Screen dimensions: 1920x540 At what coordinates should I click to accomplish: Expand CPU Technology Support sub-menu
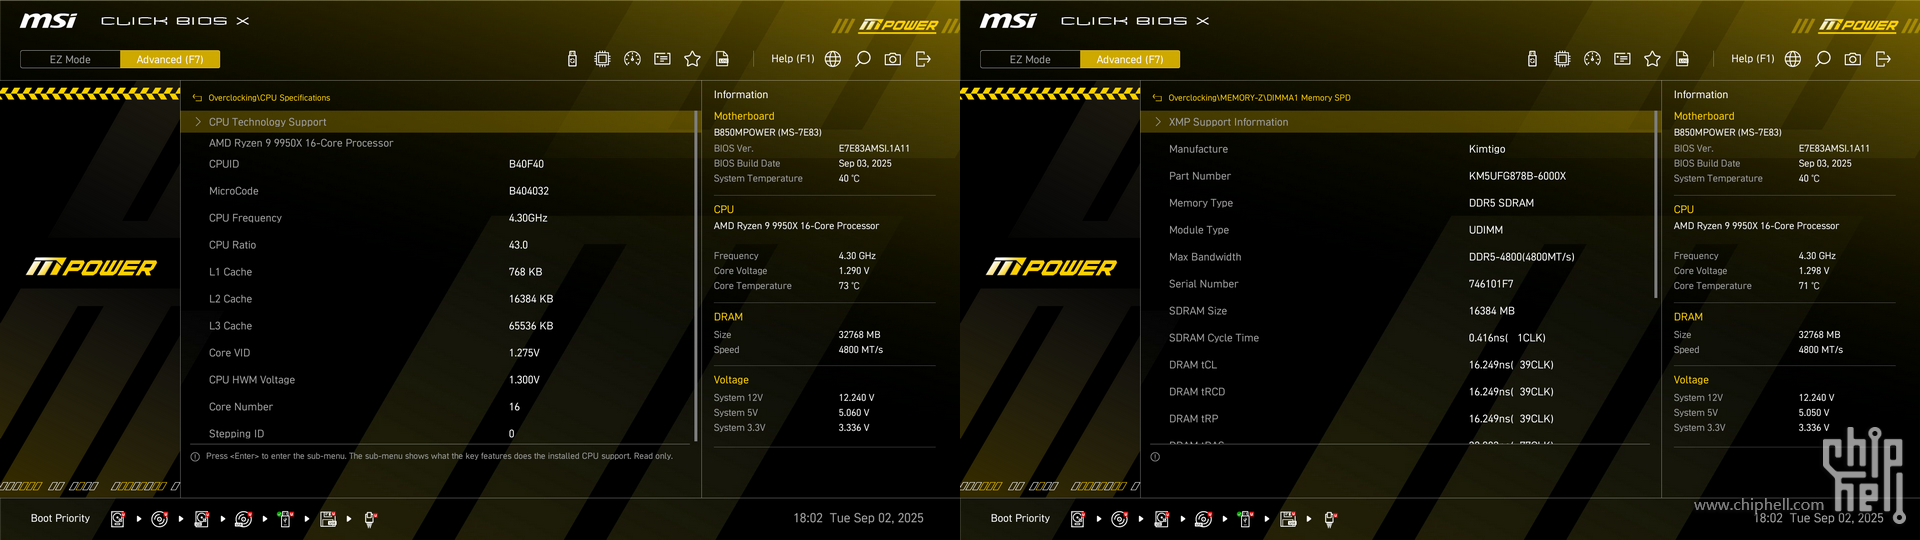click(x=438, y=122)
